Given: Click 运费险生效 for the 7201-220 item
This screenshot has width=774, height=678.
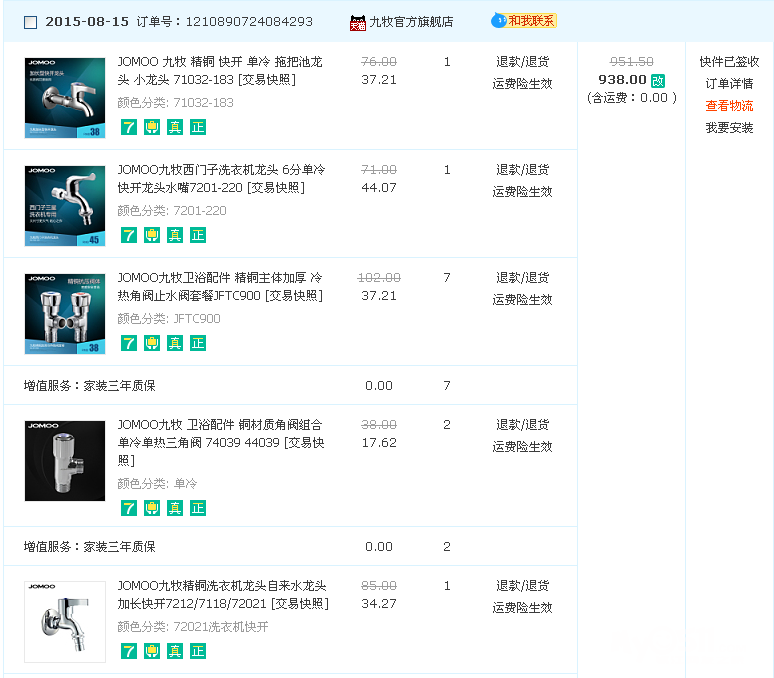Looking at the screenshot, I should [522, 191].
